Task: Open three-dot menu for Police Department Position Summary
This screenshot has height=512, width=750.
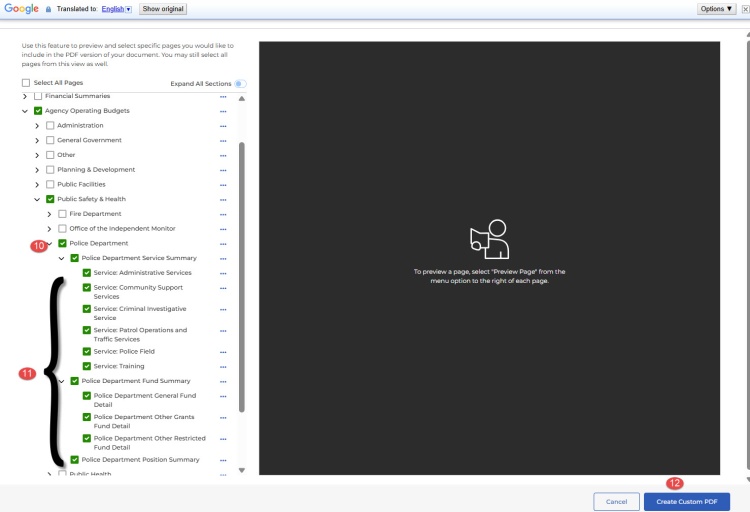Action: pos(223,460)
